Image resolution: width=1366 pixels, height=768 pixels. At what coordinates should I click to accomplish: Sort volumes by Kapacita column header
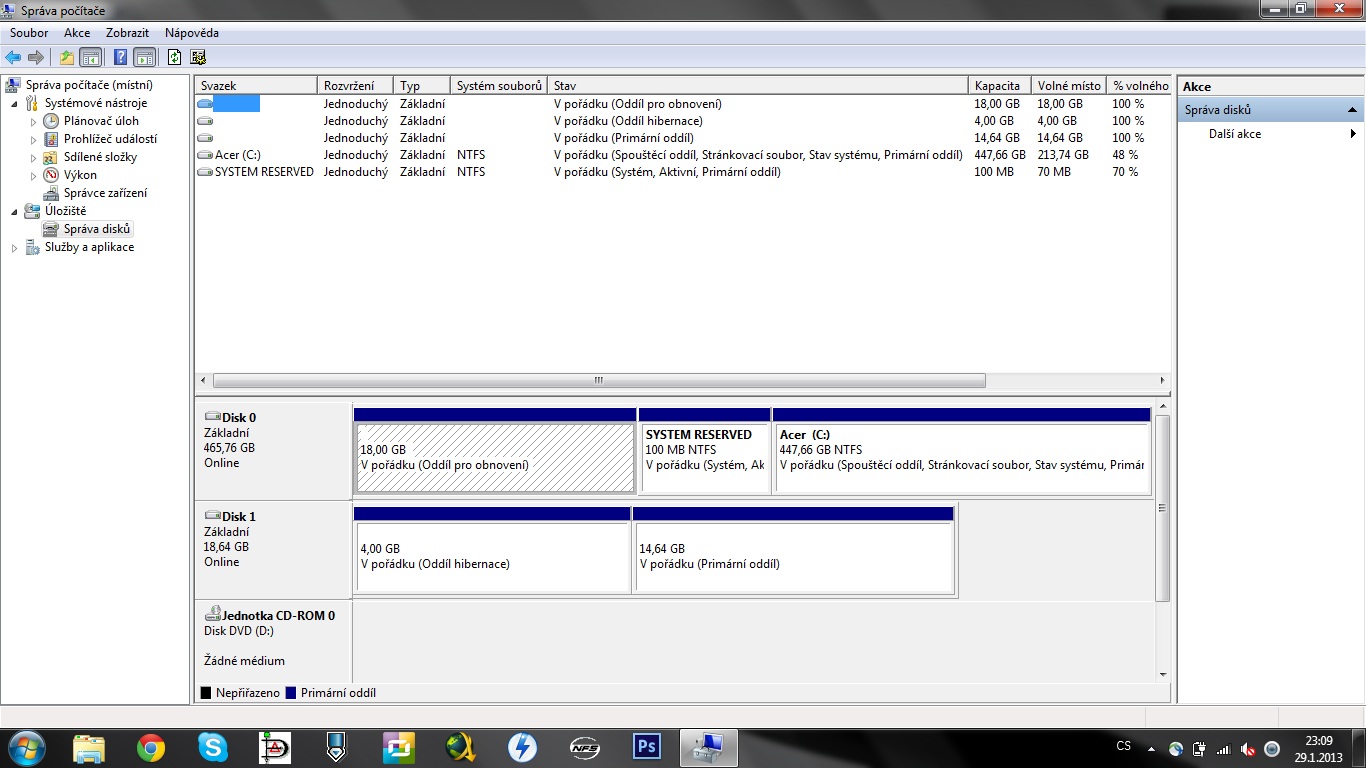click(997, 86)
